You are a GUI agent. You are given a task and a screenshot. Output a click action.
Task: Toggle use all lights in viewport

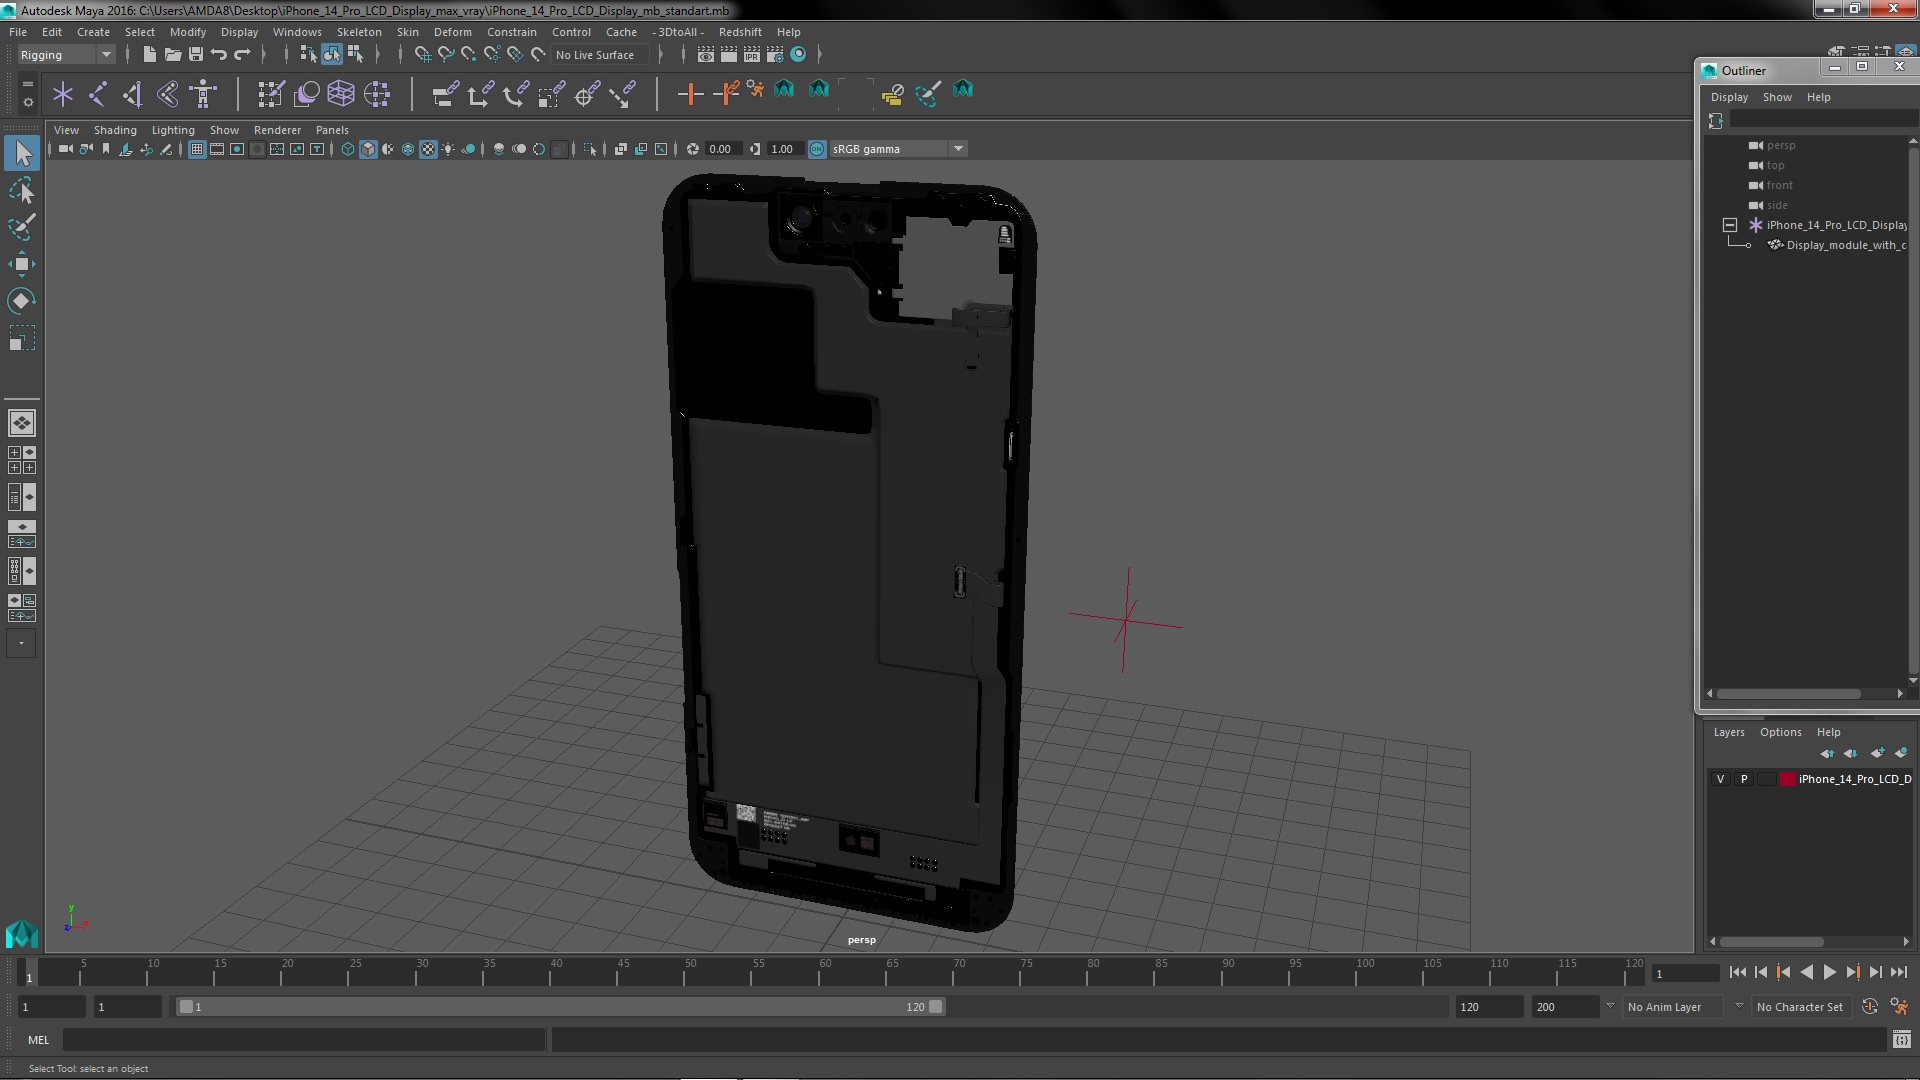448,149
